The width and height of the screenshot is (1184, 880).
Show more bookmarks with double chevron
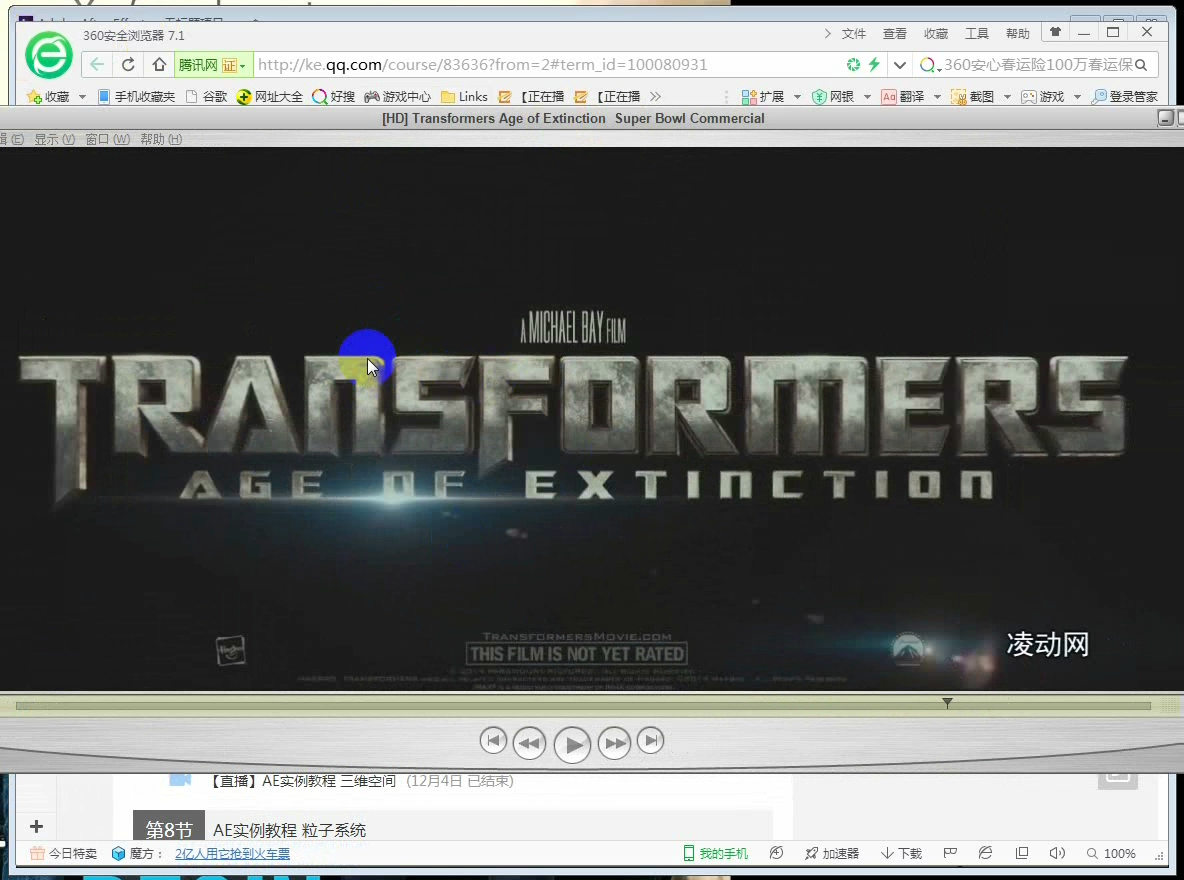pos(655,97)
